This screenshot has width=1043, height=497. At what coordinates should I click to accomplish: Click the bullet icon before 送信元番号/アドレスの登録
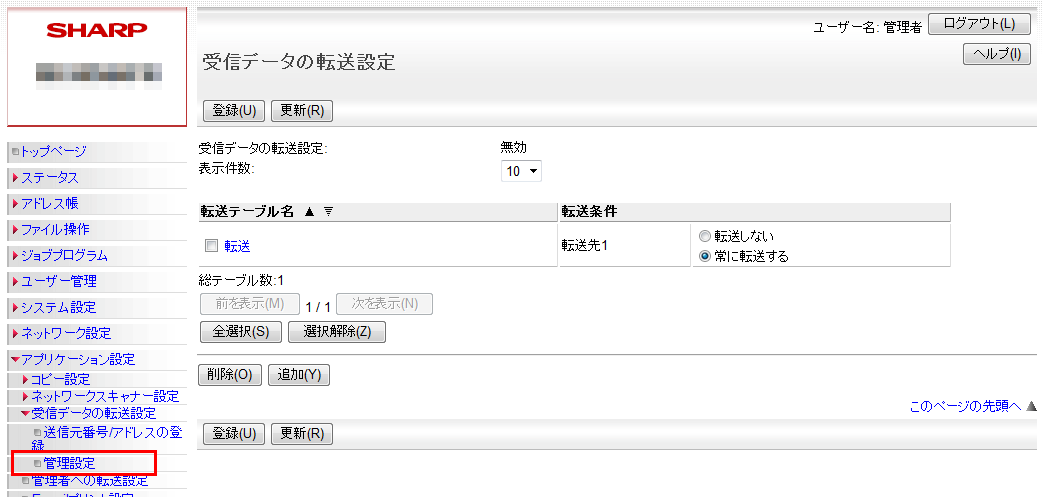pos(38,433)
